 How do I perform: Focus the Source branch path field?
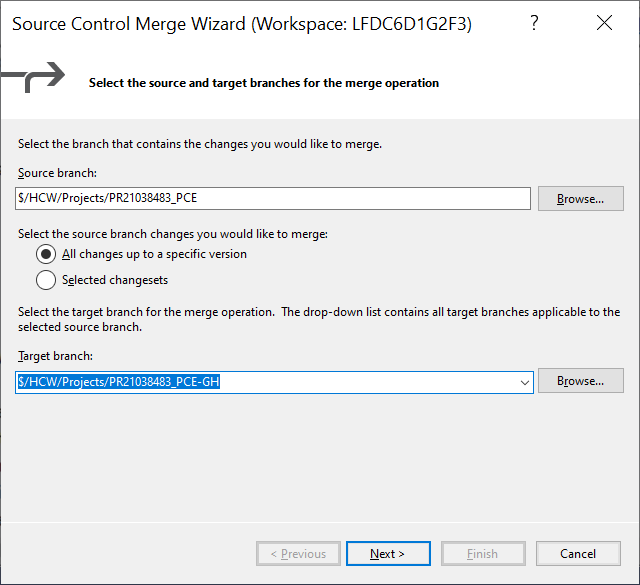pyautogui.click(x=273, y=198)
